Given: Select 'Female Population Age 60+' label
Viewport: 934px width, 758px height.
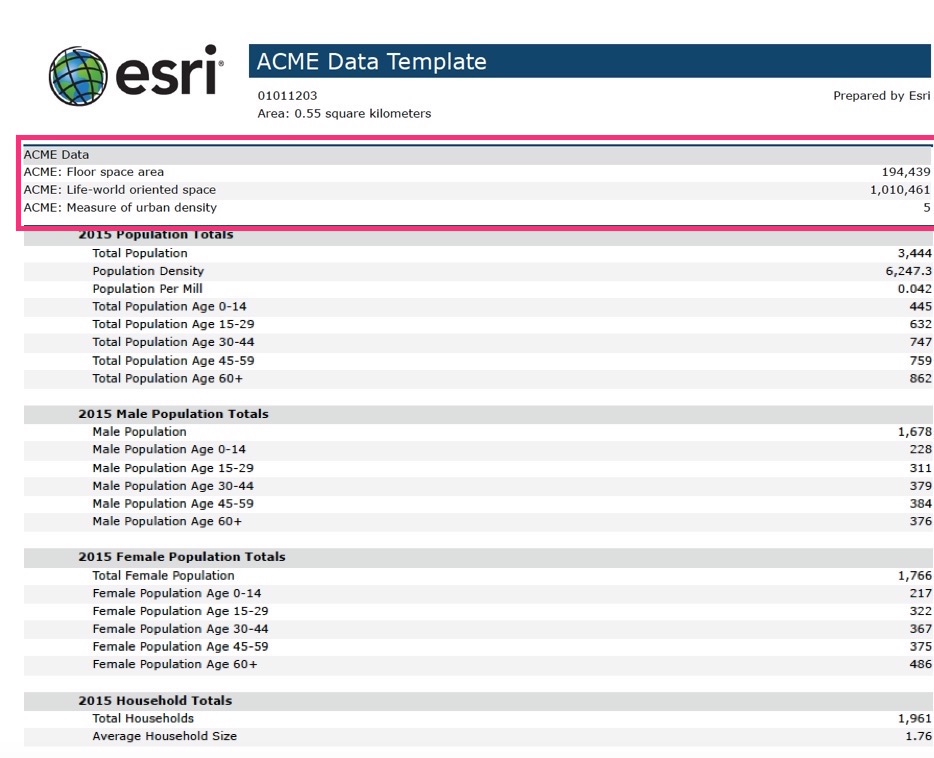Looking at the screenshot, I should (175, 665).
